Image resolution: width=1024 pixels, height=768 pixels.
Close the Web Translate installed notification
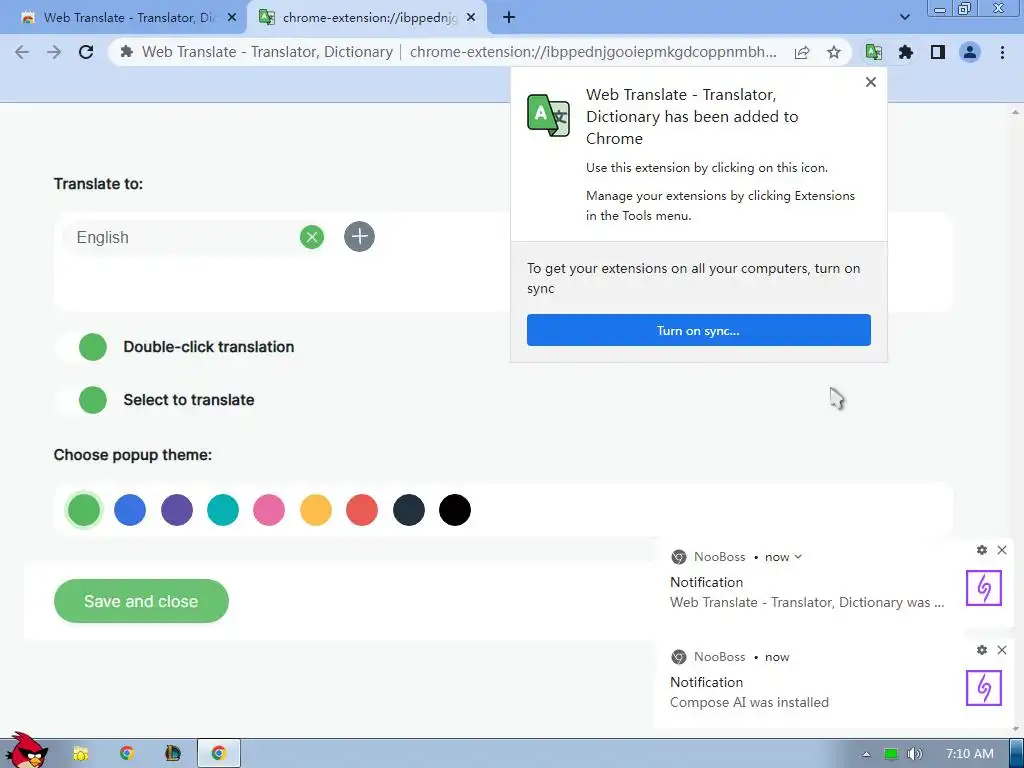[1002, 550]
